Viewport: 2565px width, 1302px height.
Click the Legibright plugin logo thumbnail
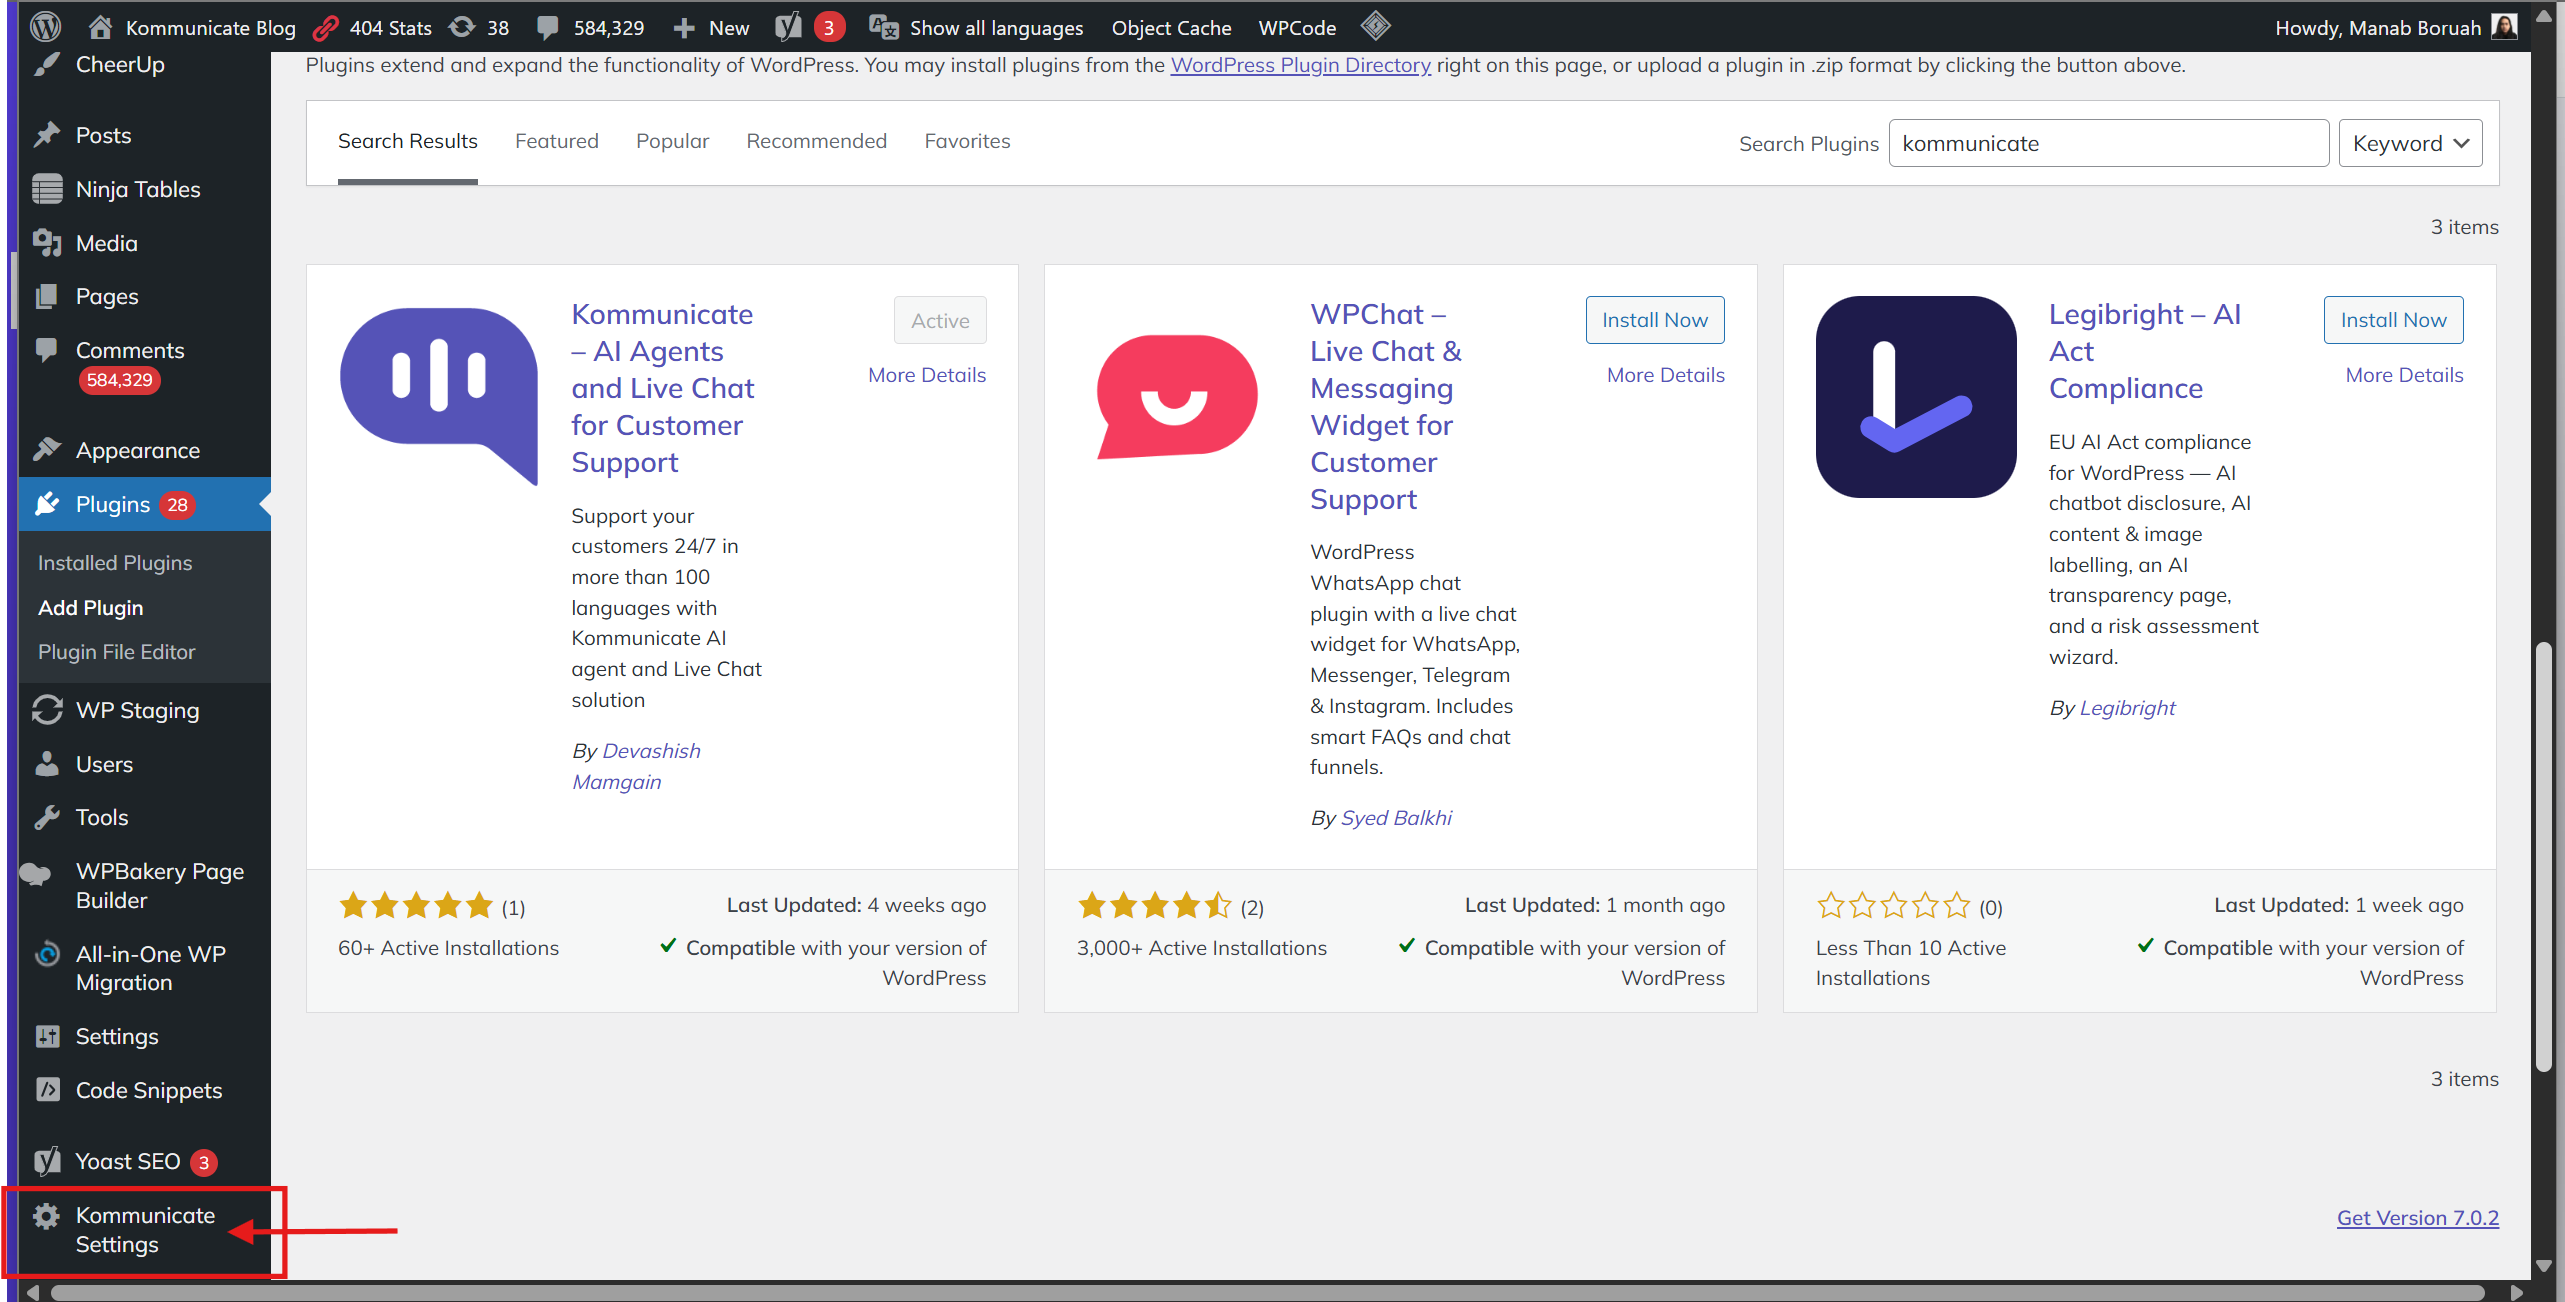pos(1916,396)
